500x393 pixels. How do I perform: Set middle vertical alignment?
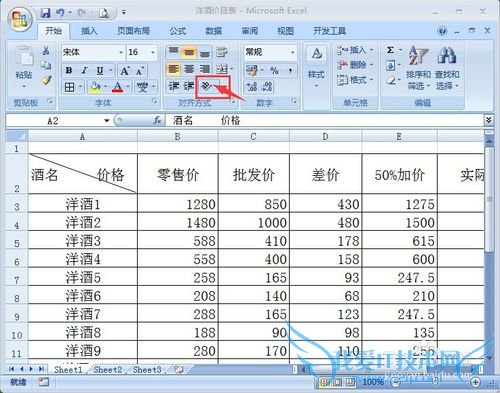point(189,52)
